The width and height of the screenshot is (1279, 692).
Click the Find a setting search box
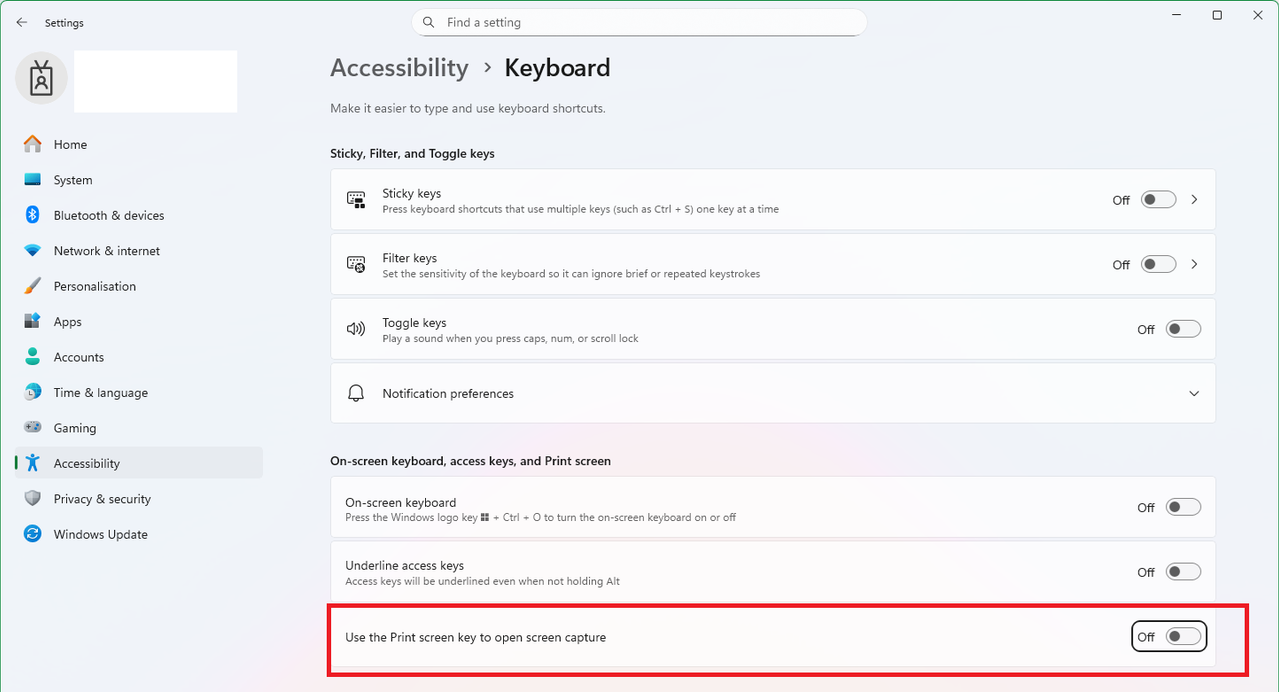click(640, 22)
